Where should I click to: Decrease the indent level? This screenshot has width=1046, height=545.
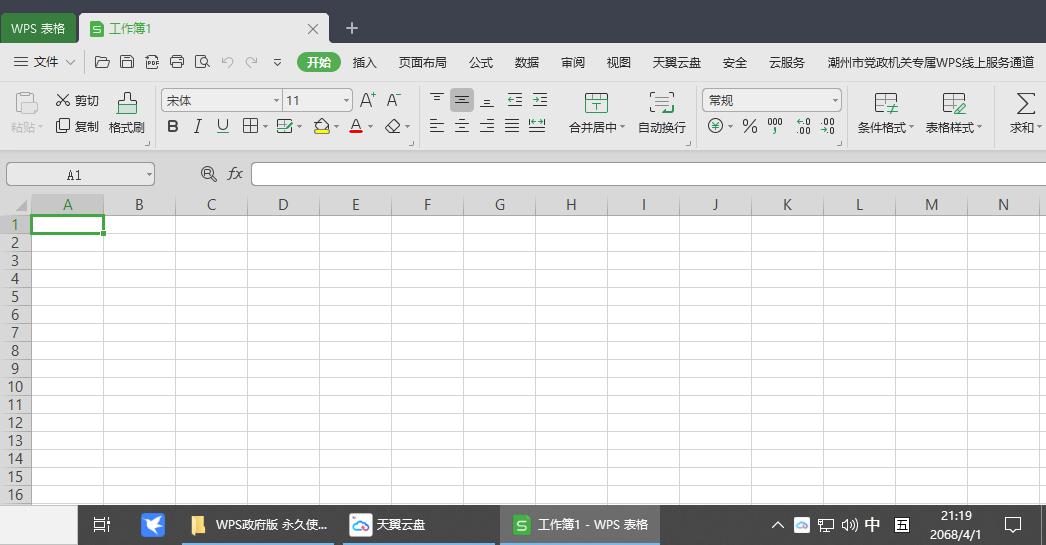514,100
